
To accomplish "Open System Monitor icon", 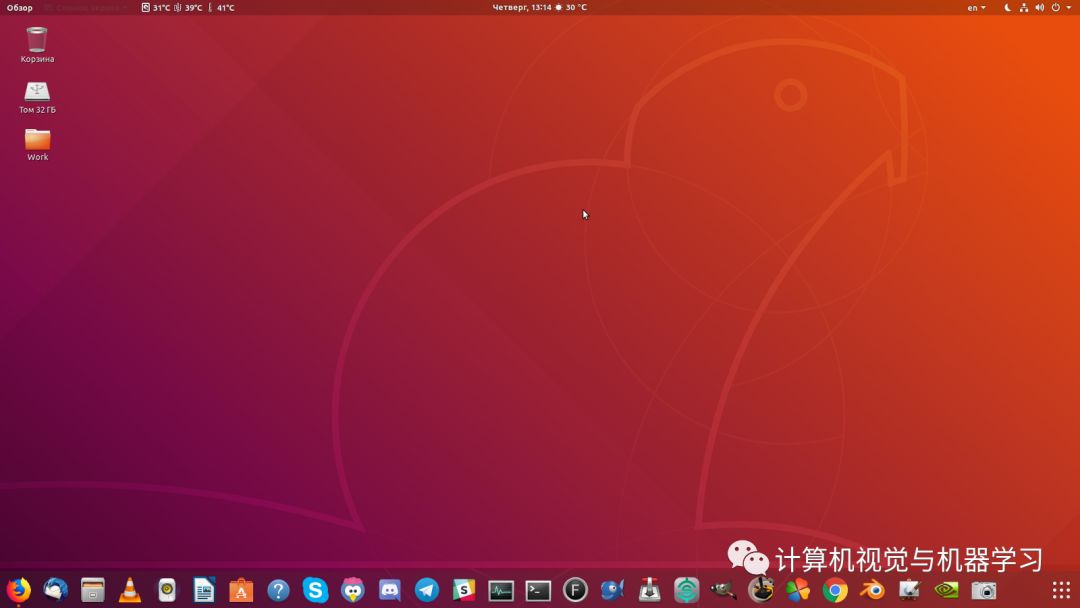I will tap(501, 590).
